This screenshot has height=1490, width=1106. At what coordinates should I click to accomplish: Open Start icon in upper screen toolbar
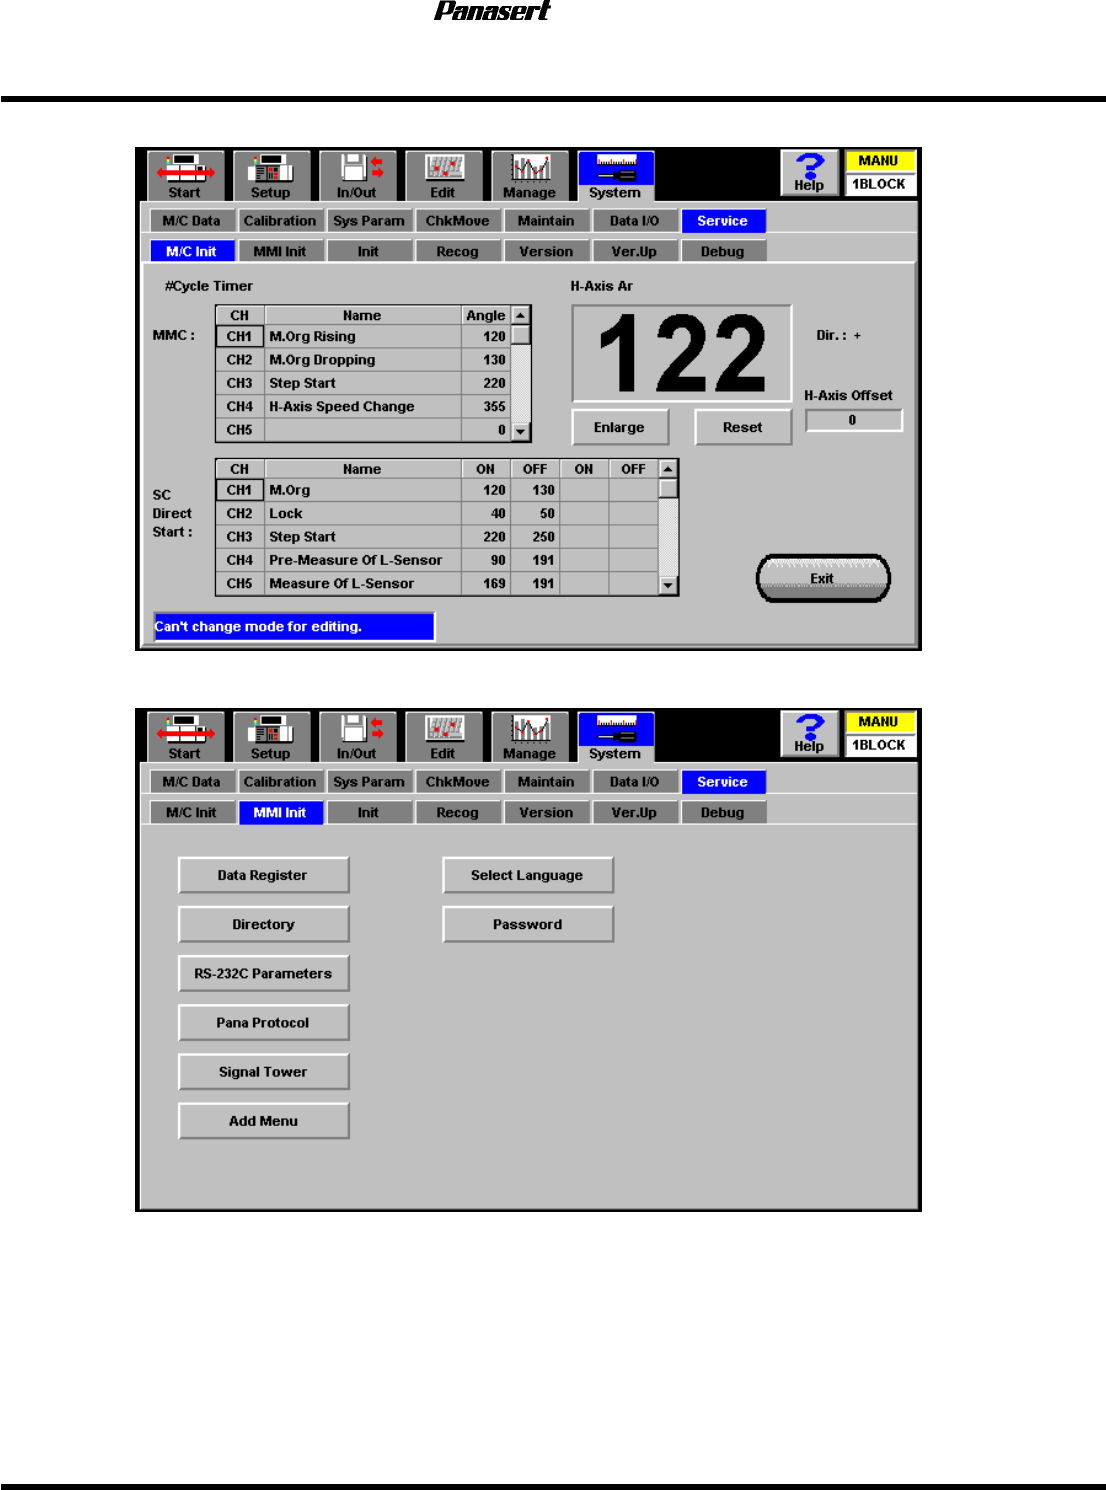pos(184,176)
